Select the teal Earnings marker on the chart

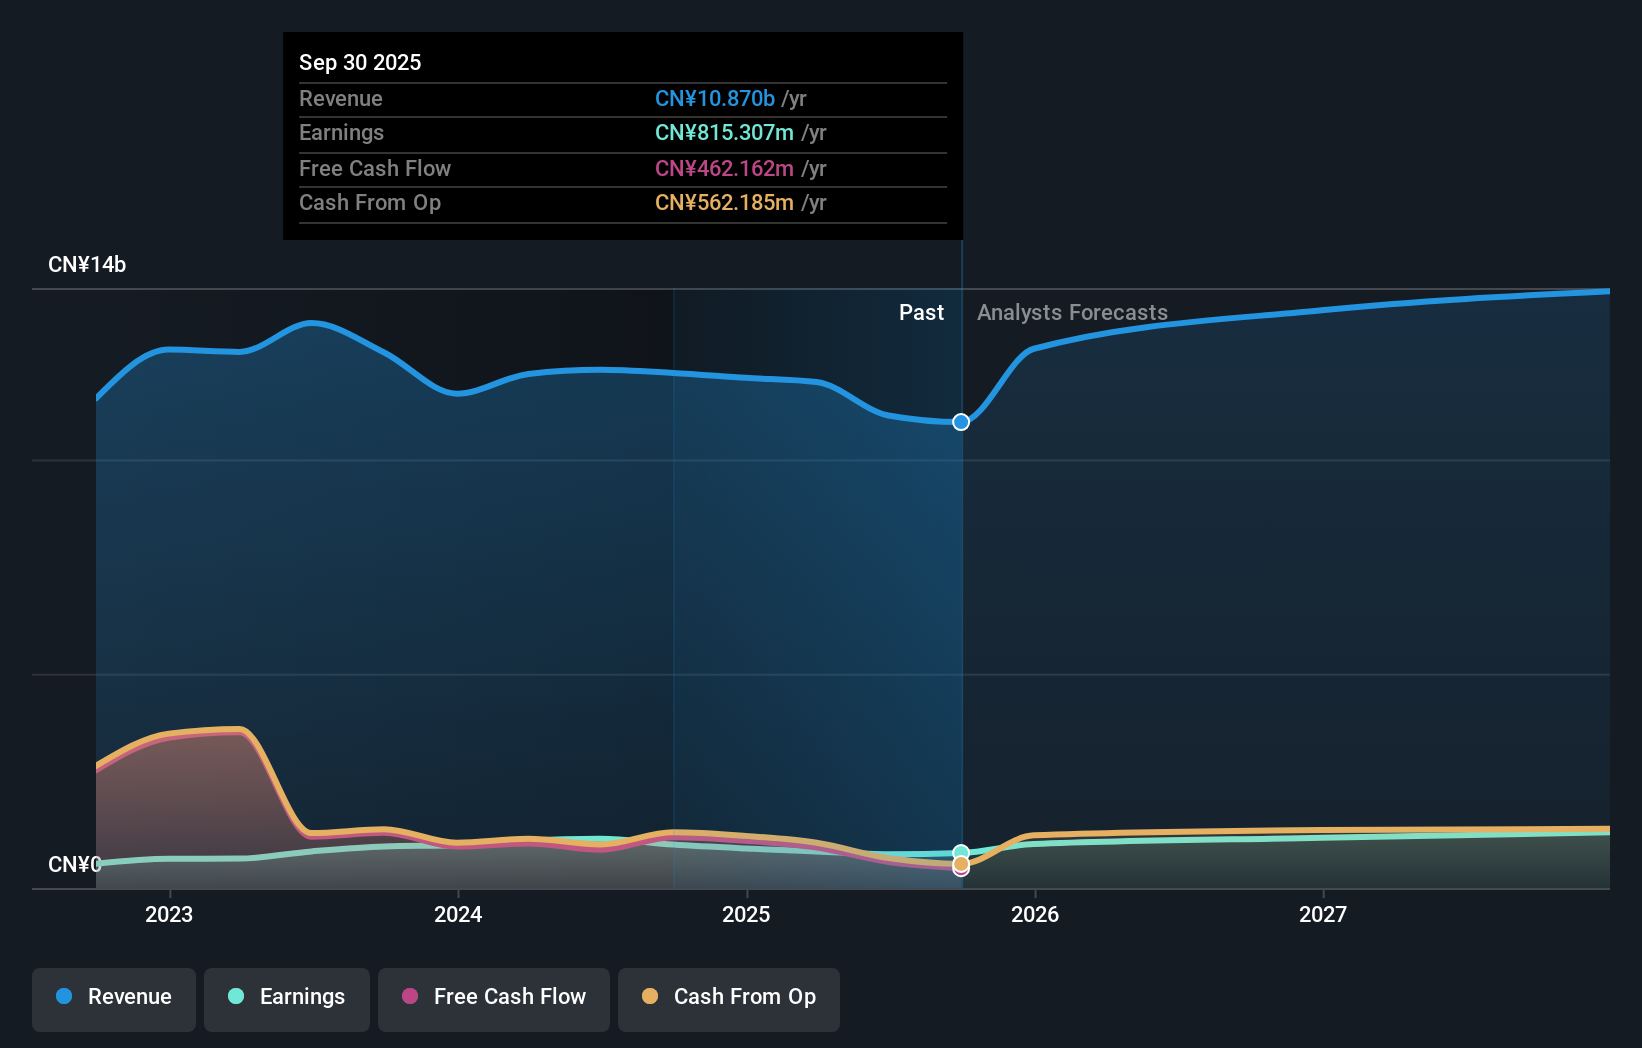960,849
